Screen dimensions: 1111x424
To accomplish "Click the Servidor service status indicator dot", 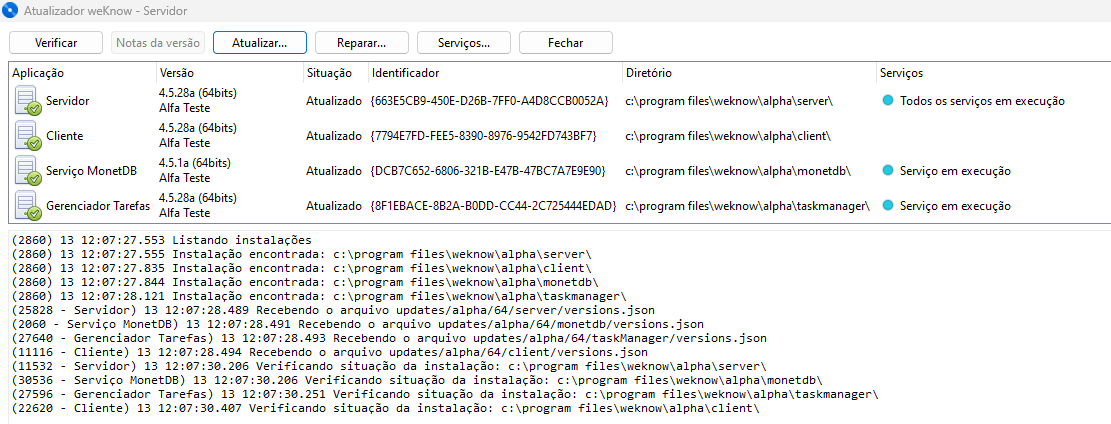I will point(887,101).
